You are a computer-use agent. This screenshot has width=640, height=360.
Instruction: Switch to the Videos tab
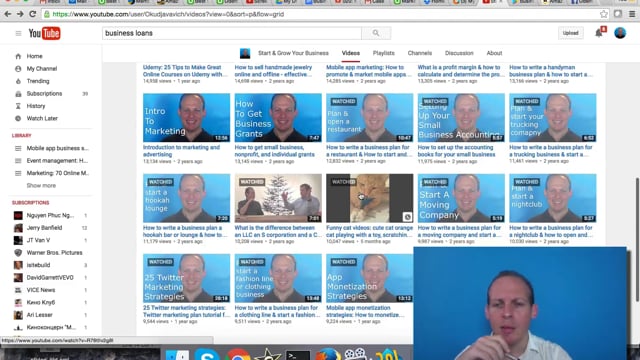(x=351, y=53)
